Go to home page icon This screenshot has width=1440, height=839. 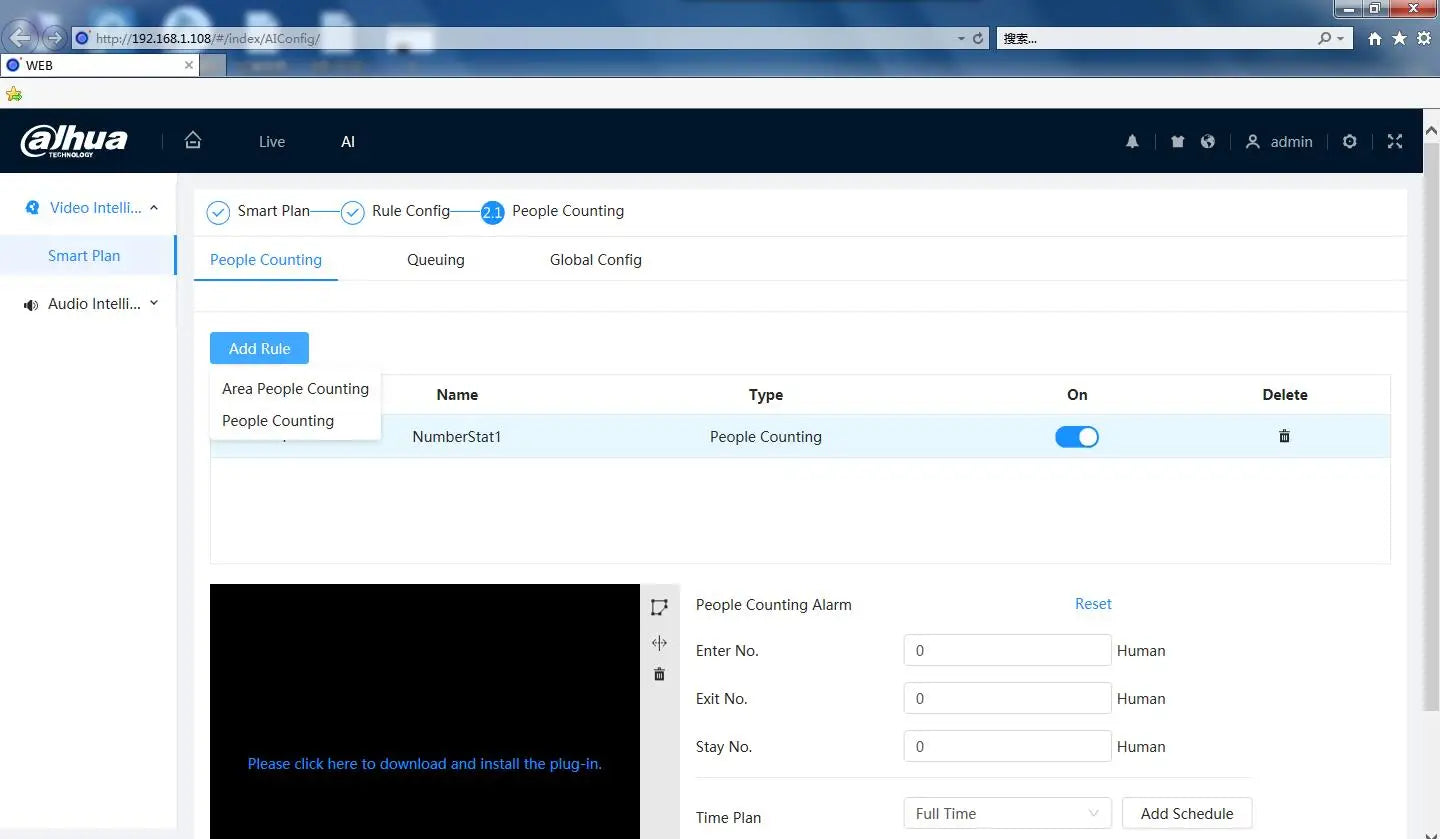coord(193,141)
